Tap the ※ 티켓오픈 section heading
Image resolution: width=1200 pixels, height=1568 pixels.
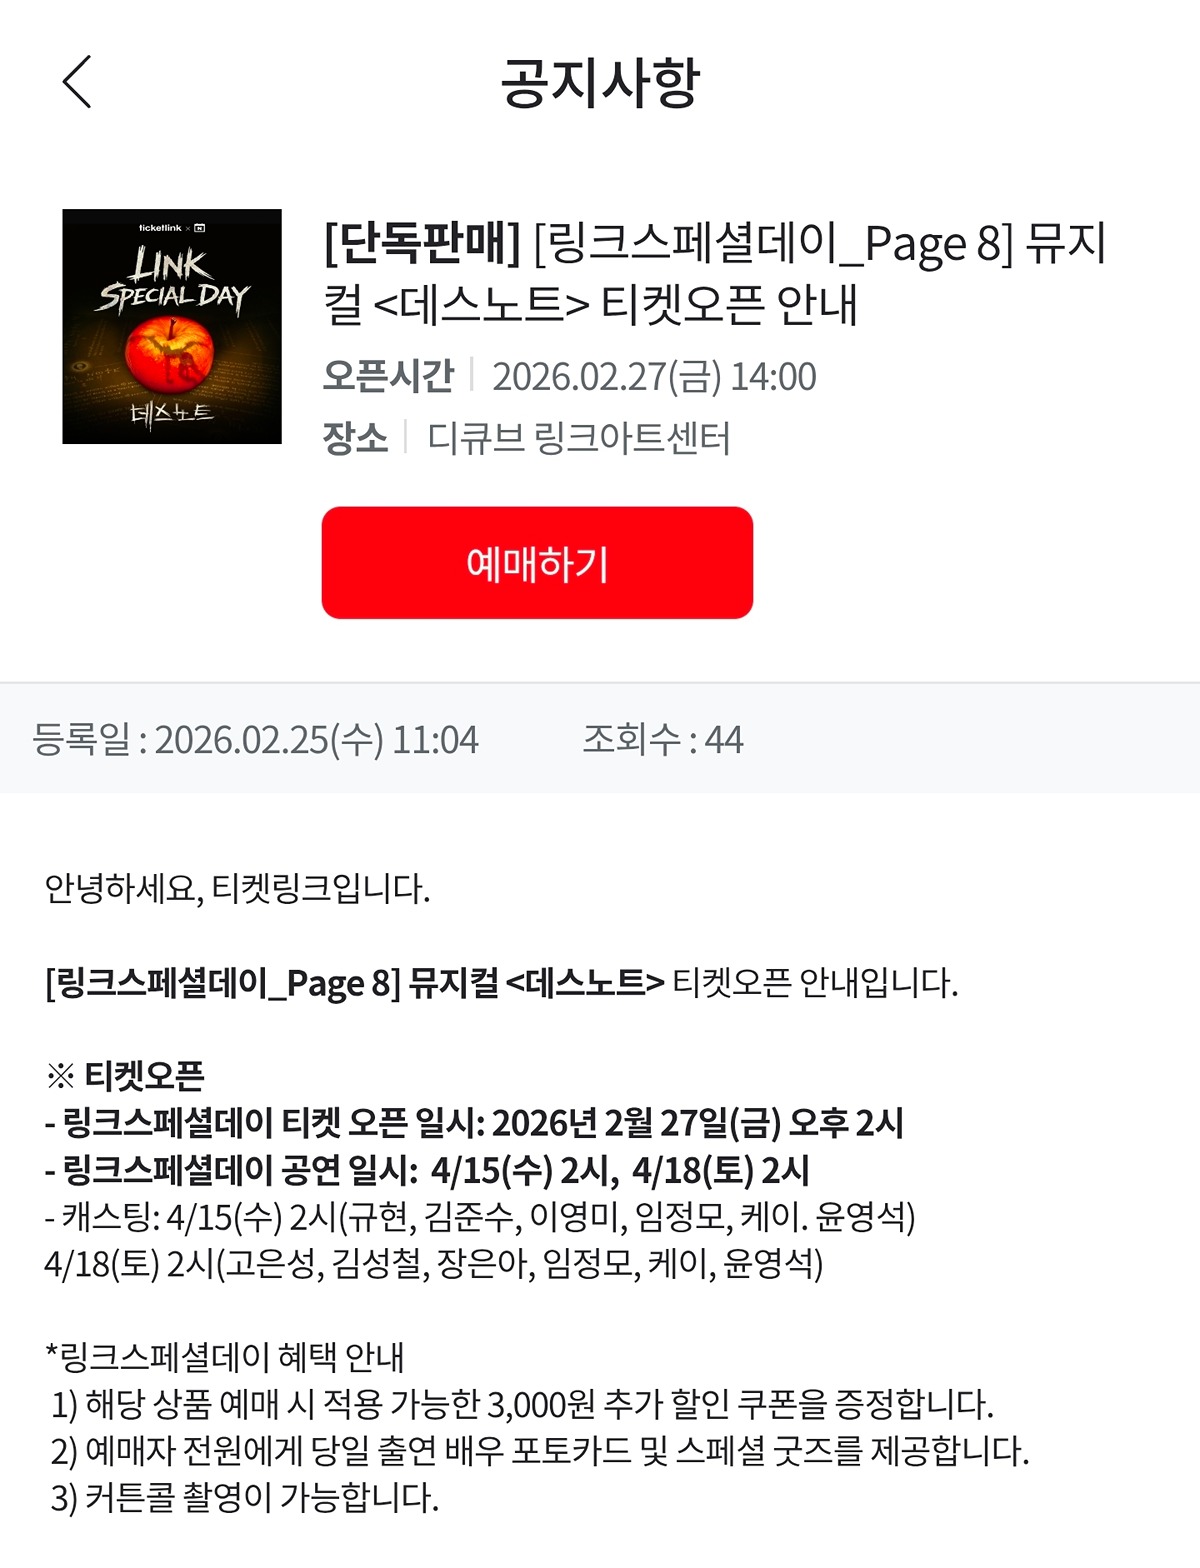pyautogui.click(x=125, y=1076)
